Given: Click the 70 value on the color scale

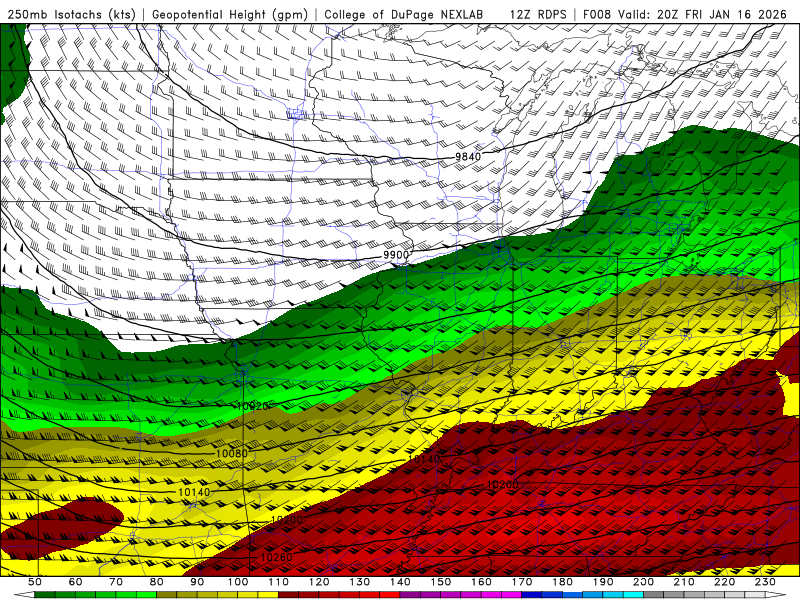Looking at the screenshot, I should click(x=116, y=582).
